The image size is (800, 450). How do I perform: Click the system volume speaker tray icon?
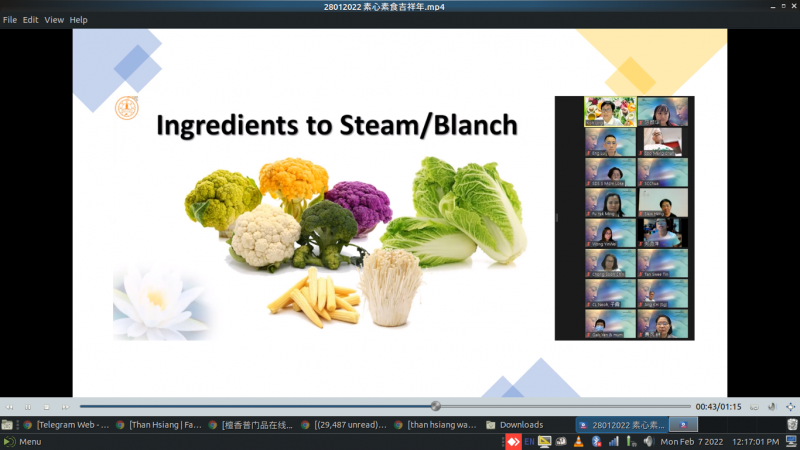[647, 441]
